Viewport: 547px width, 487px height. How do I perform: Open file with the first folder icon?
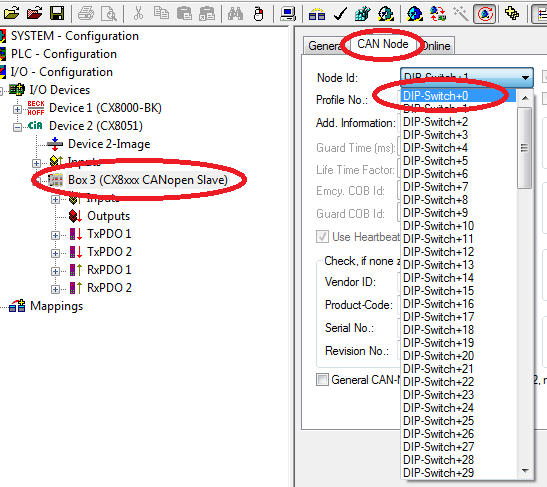(12, 14)
